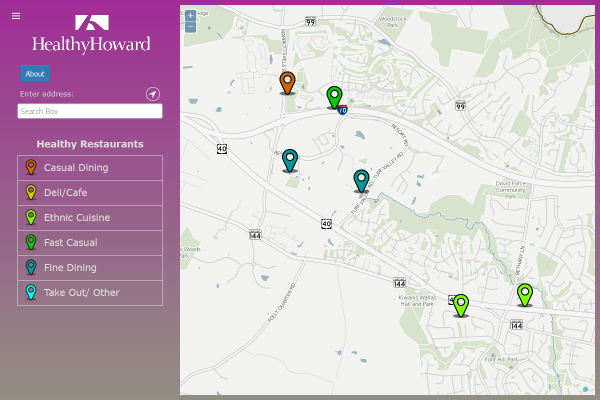Viewport: 600px width, 400px height.
Task: Click the teal pin icon in Fine Dining row
Action: [x=31, y=267]
